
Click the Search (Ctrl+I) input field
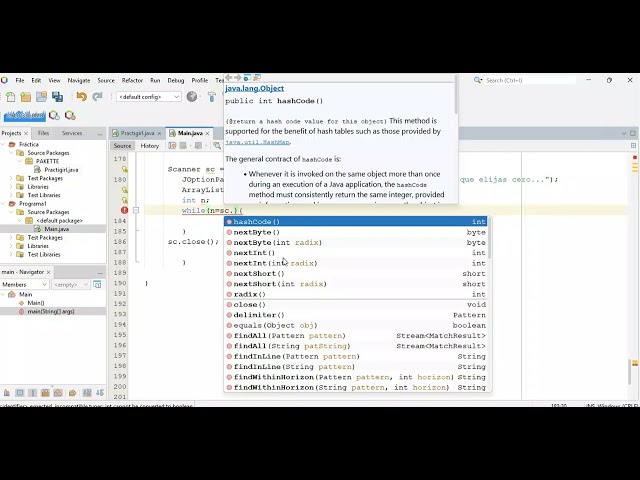tap(530, 80)
